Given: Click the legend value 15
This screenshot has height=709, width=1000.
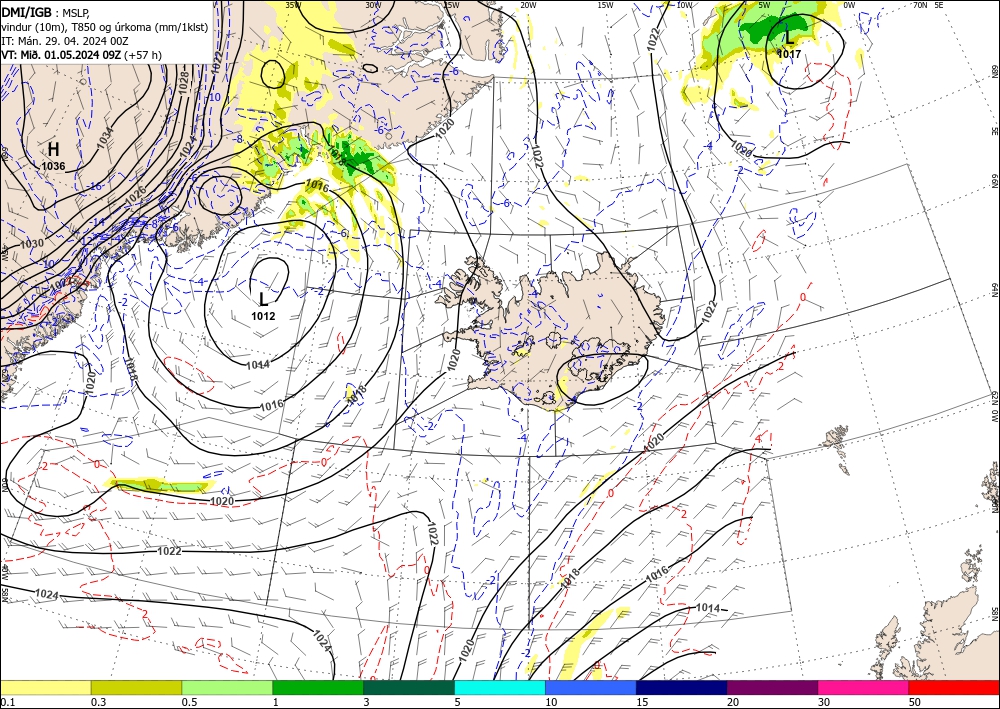Looking at the screenshot, I should tap(642, 702).
